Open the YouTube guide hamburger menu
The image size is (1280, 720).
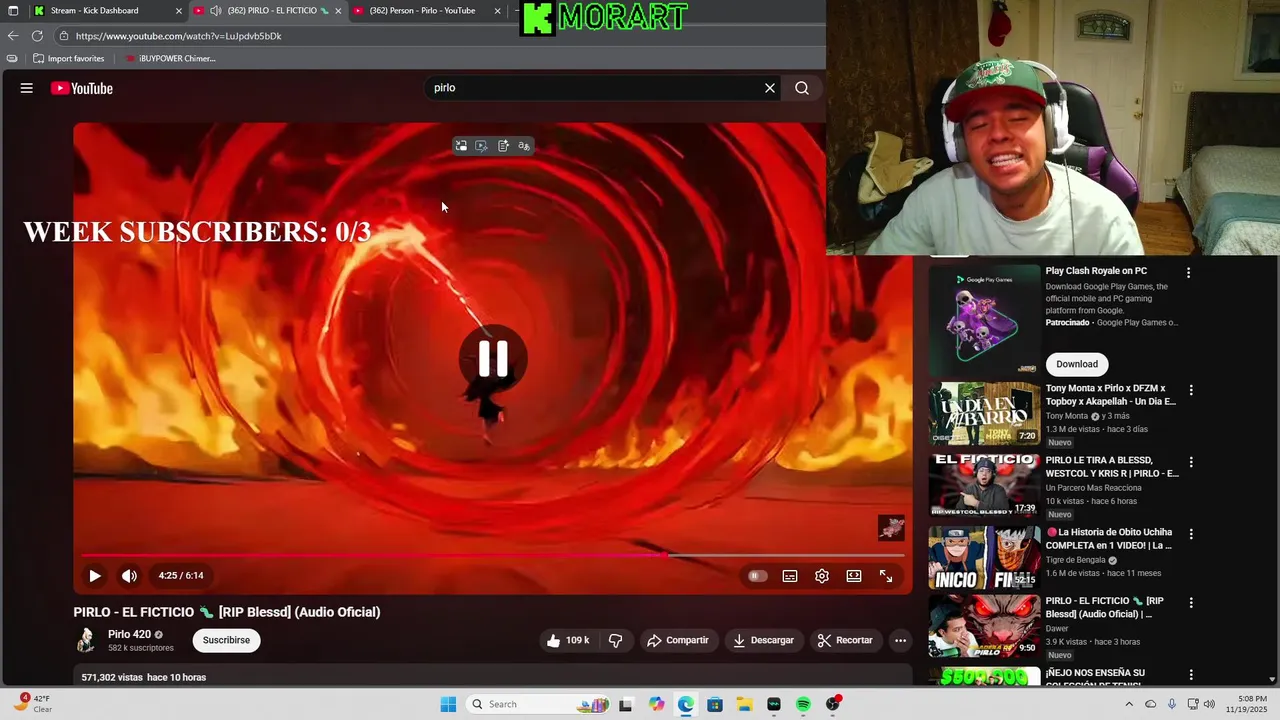coord(27,88)
